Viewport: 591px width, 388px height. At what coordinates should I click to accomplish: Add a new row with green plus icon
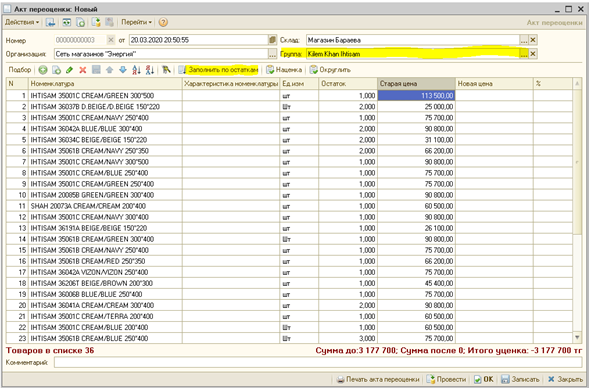43,70
